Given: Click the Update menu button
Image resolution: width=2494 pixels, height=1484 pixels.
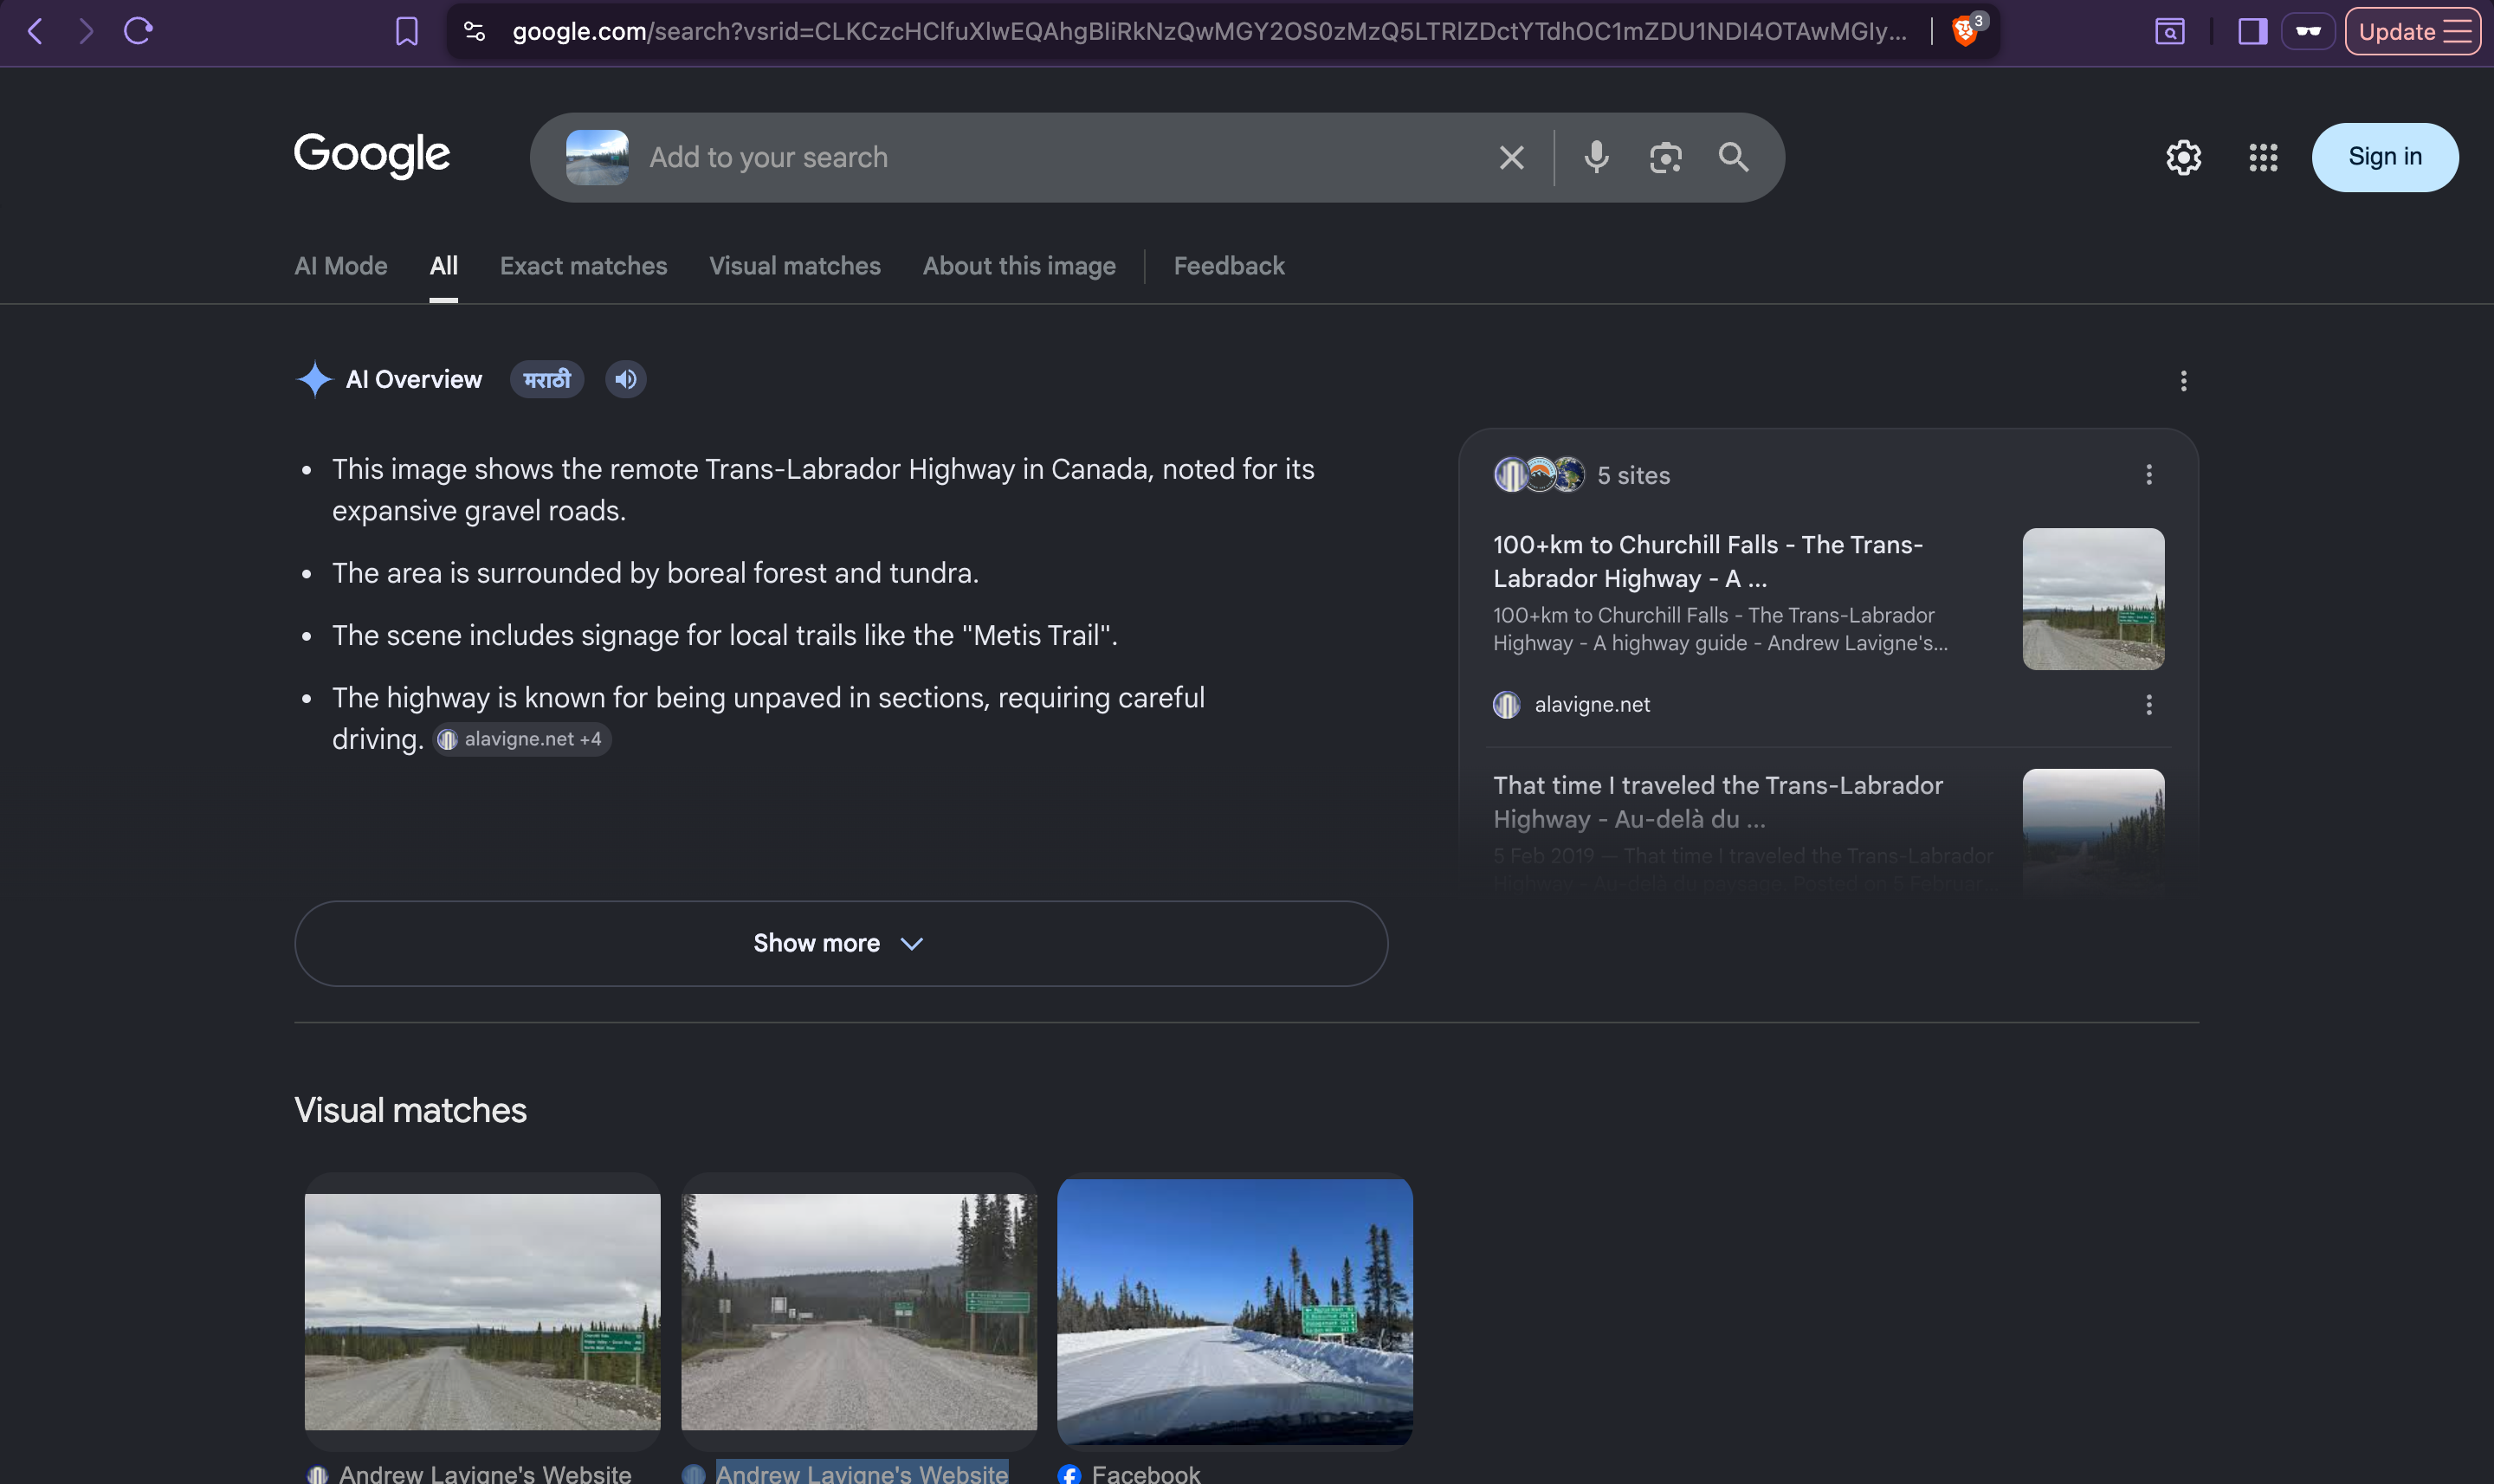Looking at the screenshot, I should pyautogui.click(x=2413, y=31).
